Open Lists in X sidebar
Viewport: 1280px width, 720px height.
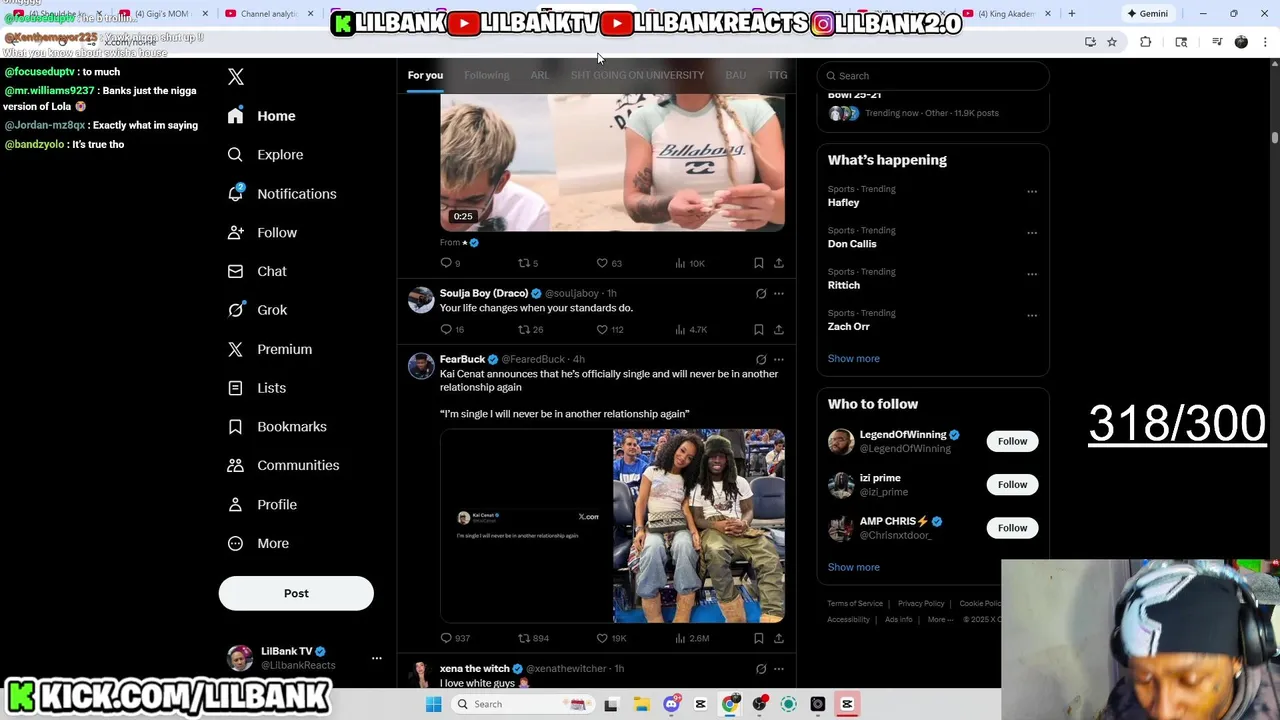257,388
